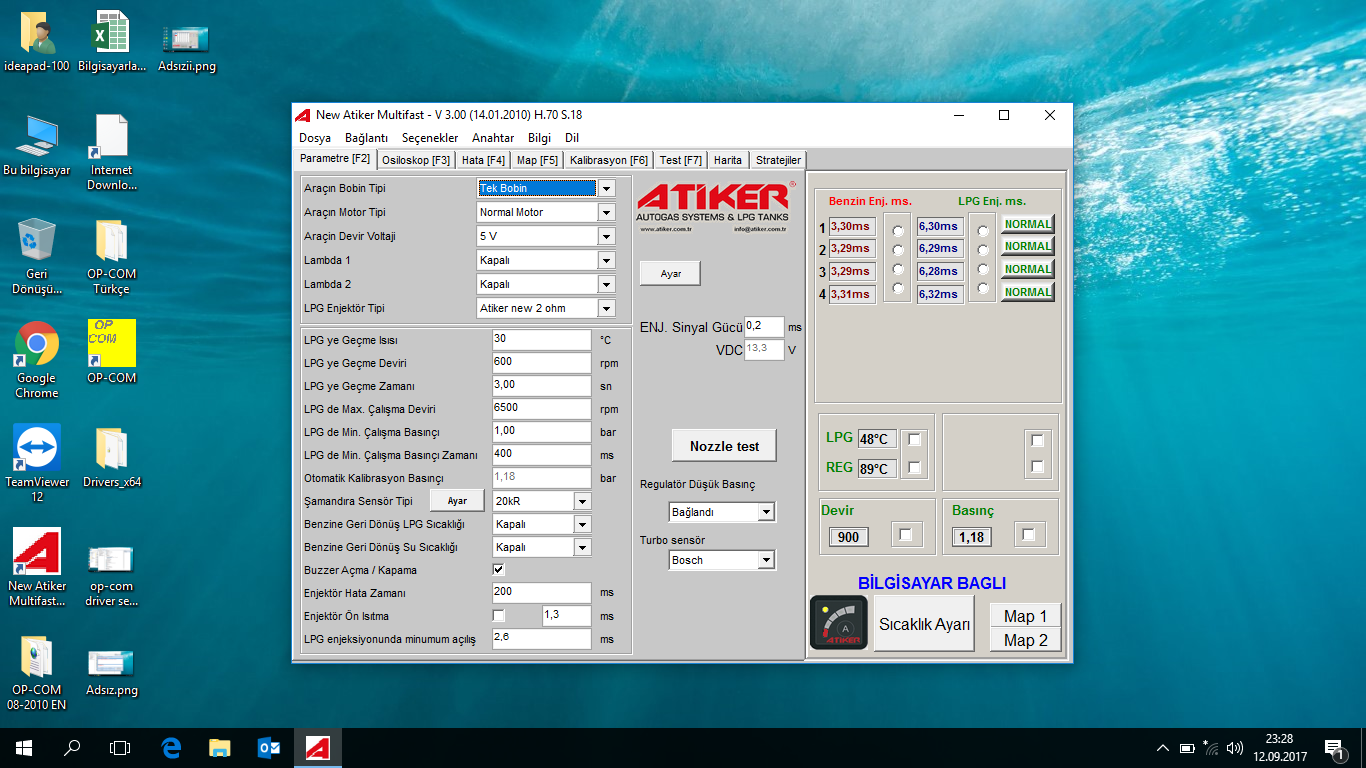1366x768 pixels.
Task: Enable Enjektör Ön Isıtma checkbox
Action: coord(499,616)
